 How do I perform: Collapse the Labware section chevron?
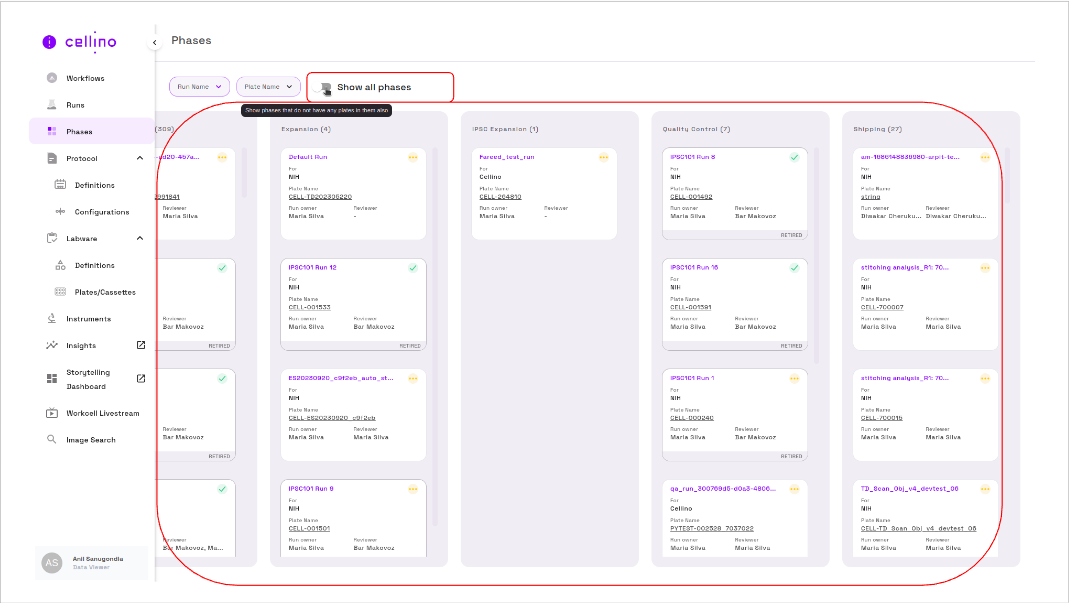pyautogui.click(x=140, y=238)
